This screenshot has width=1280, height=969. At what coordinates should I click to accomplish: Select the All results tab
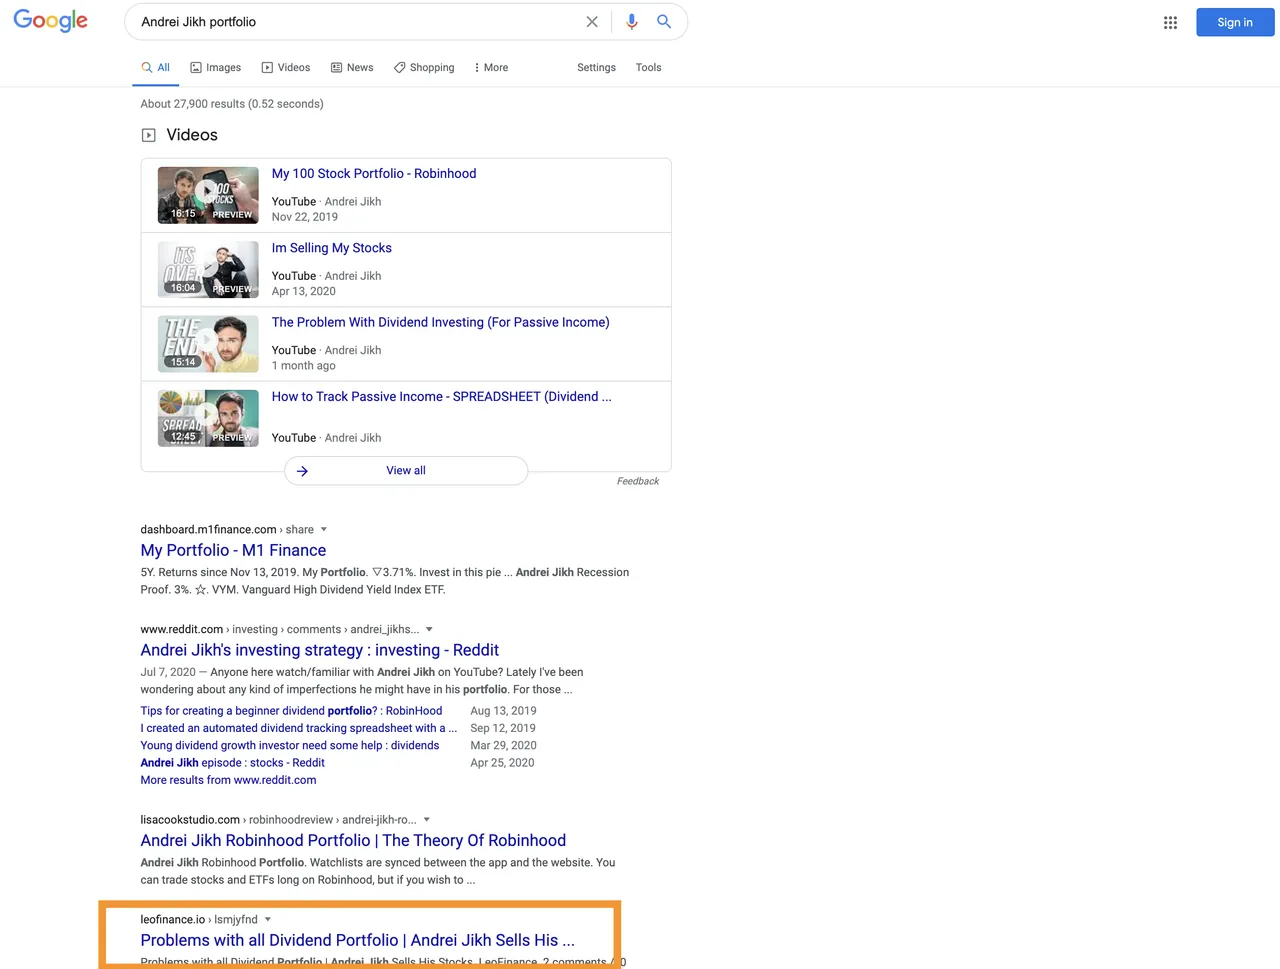pos(156,67)
